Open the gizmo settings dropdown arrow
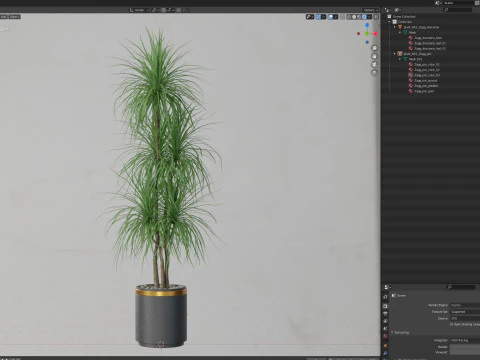Screen dimensions: 480x360 323,17
